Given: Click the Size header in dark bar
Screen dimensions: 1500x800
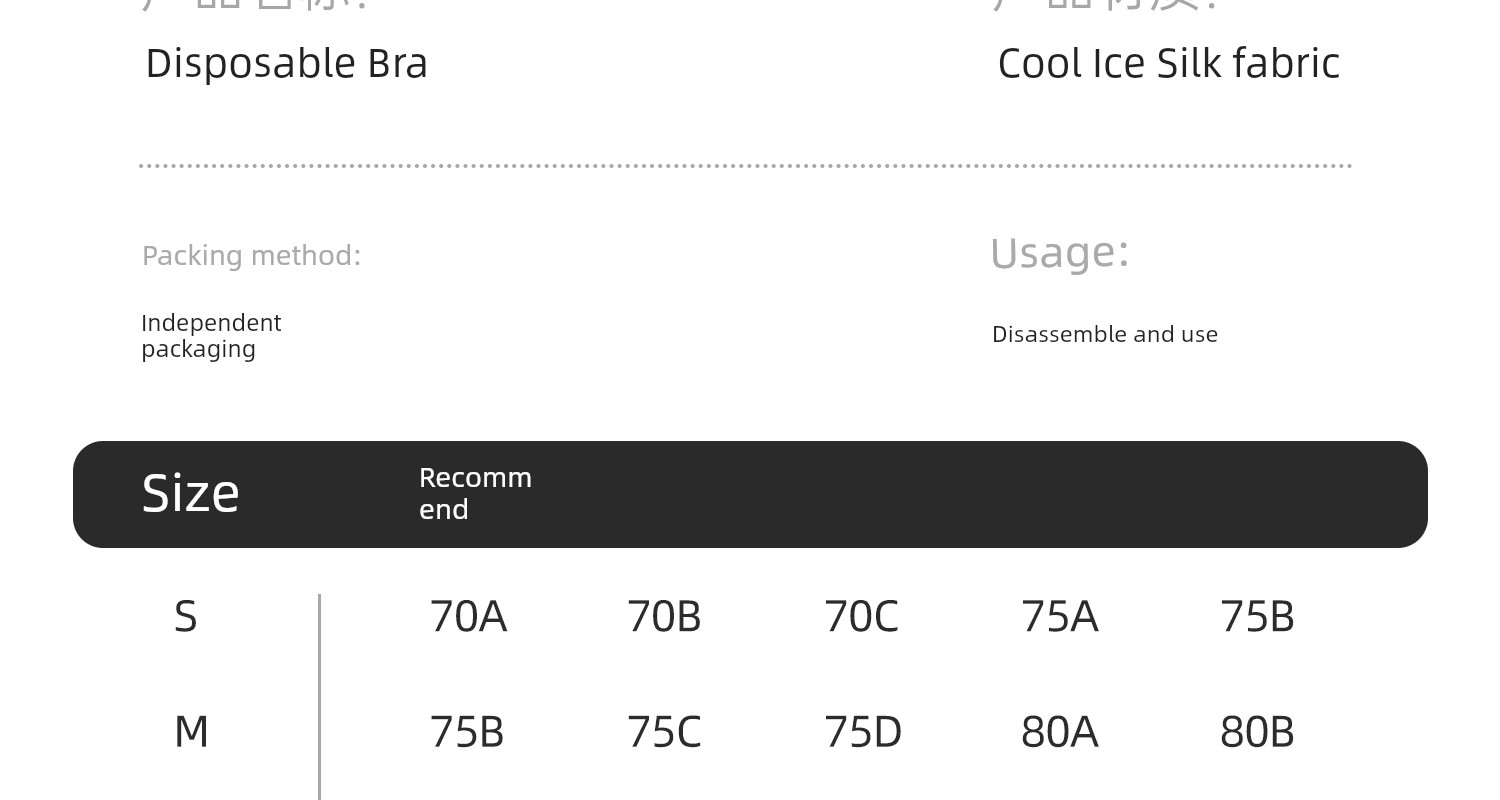Looking at the screenshot, I should pyautogui.click(x=190, y=494).
